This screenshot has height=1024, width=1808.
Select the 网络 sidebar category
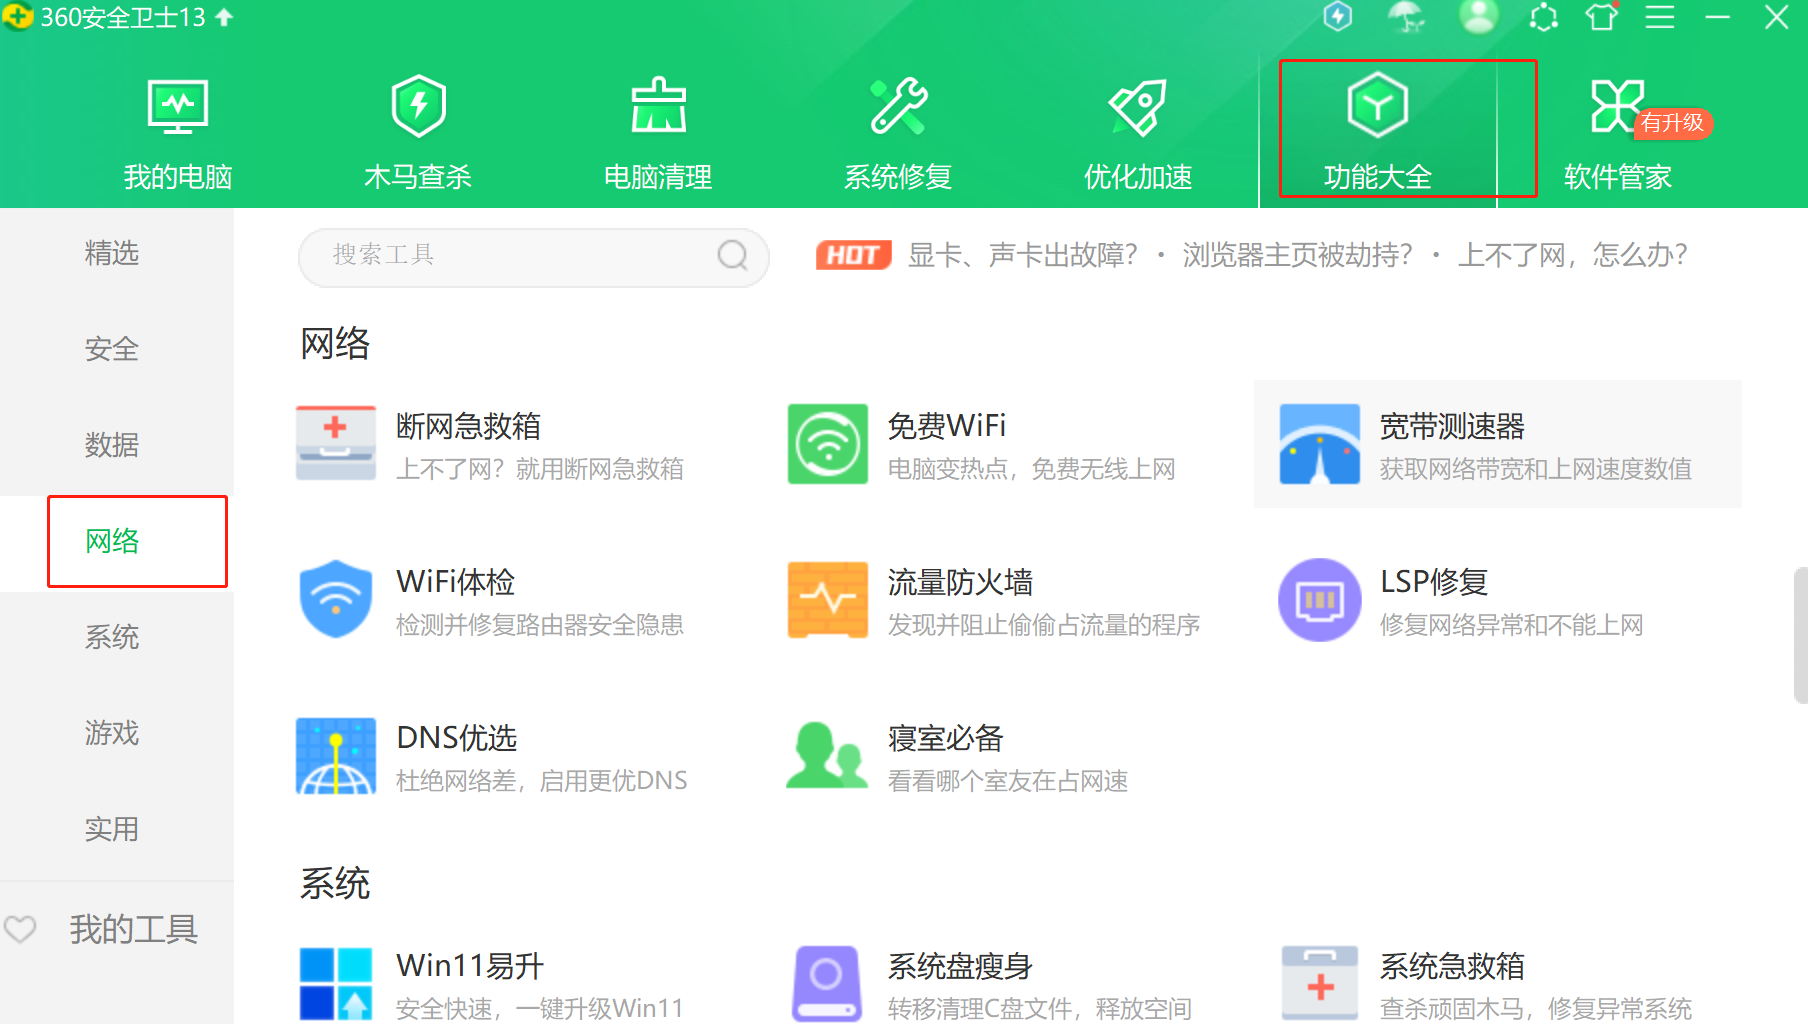point(112,541)
